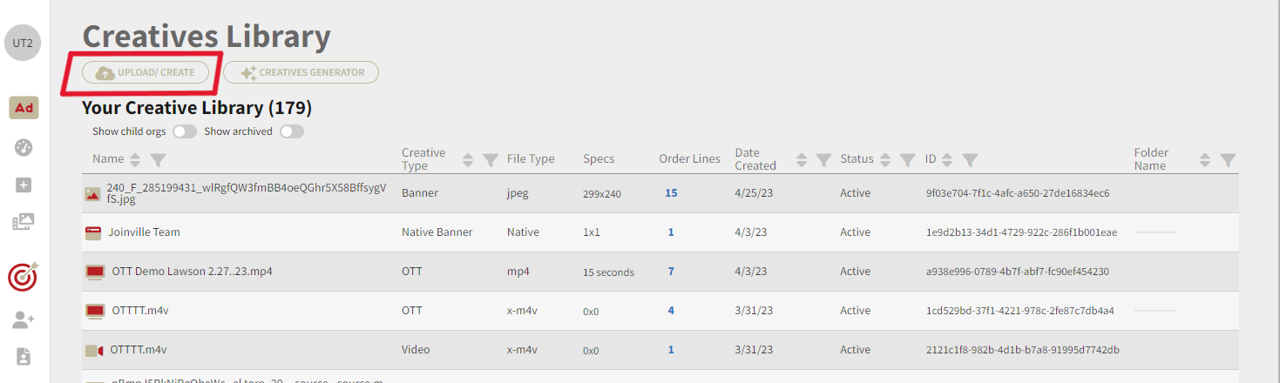1280x383 pixels.
Task: Click the Upload/Create button
Action: (146, 72)
